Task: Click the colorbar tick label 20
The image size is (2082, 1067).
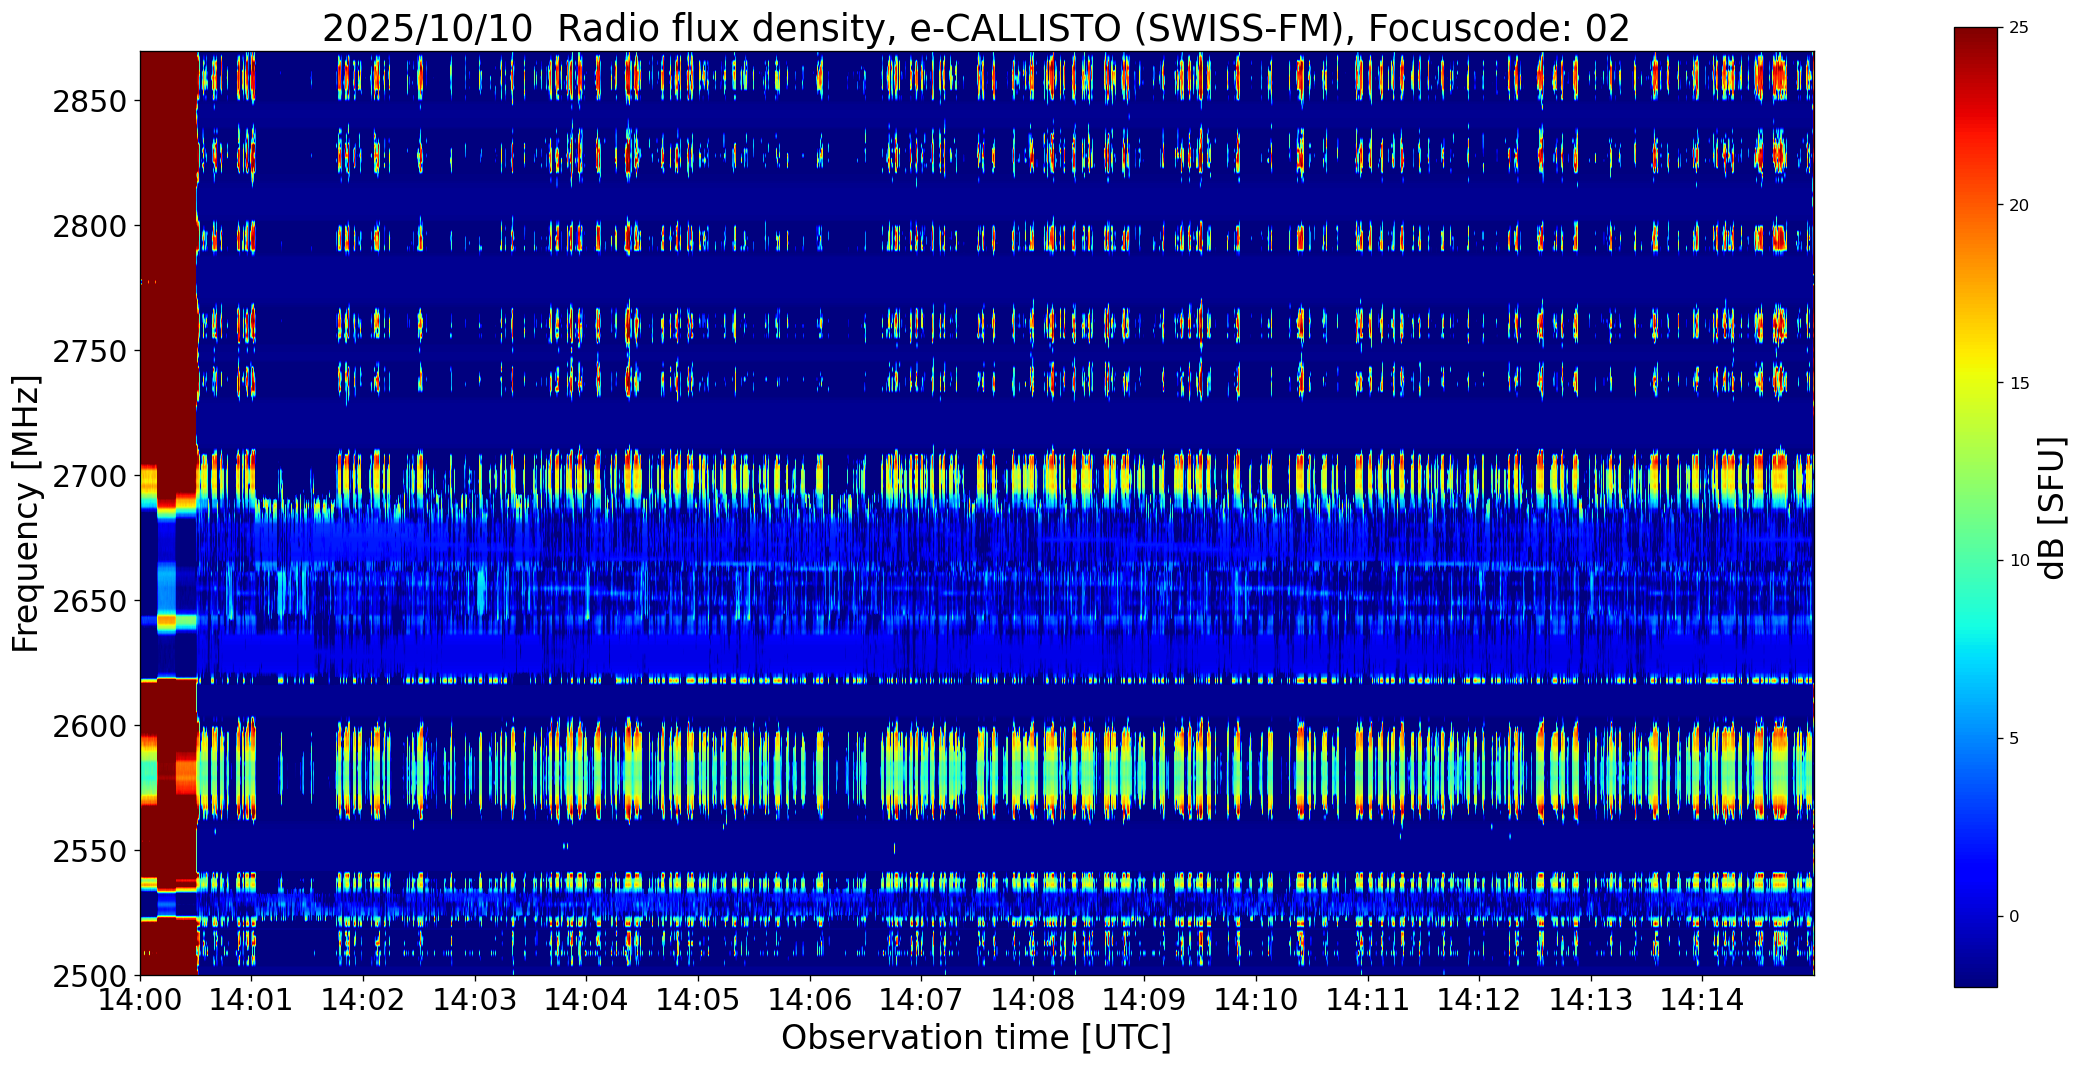Action: click(x=2019, y=206)
